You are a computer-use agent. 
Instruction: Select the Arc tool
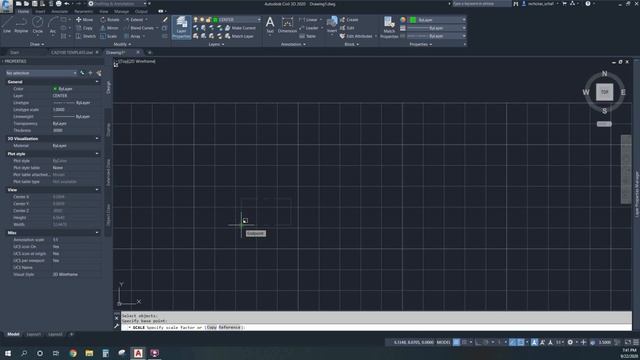53,24
